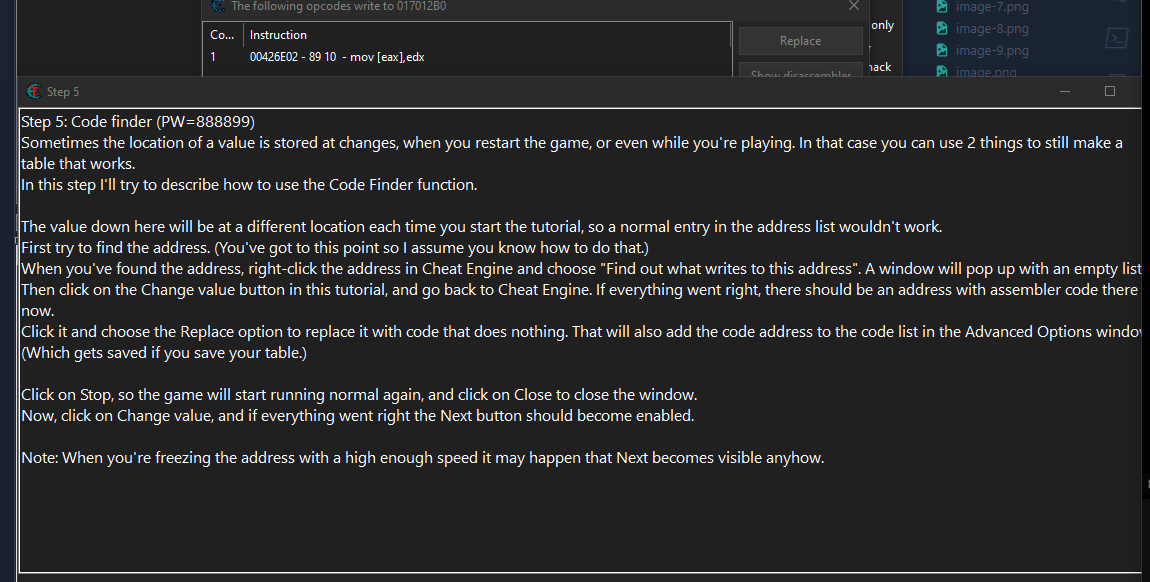Maximize the Step 5 tutorial window

tap(1109, 91)
